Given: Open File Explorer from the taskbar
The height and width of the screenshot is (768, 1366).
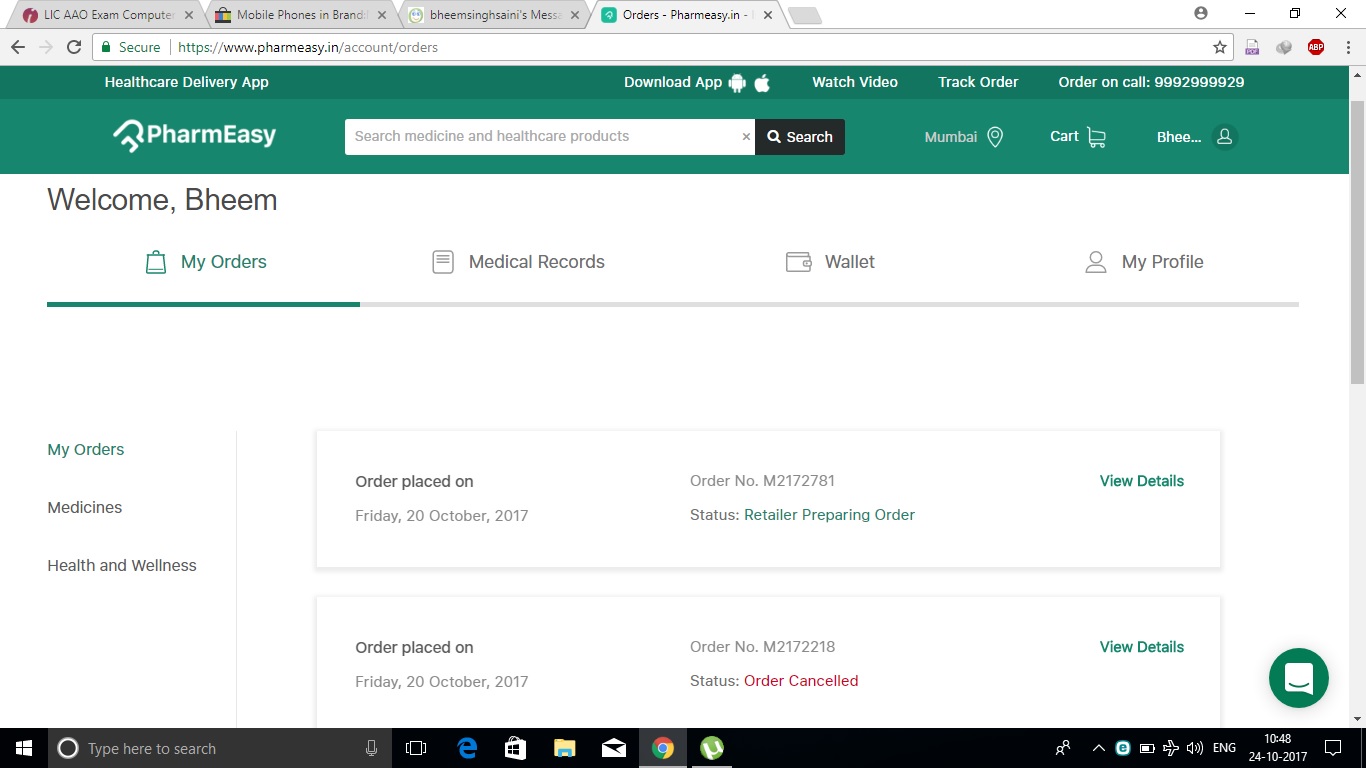Looking at the screenshot, I should [565, 748].
